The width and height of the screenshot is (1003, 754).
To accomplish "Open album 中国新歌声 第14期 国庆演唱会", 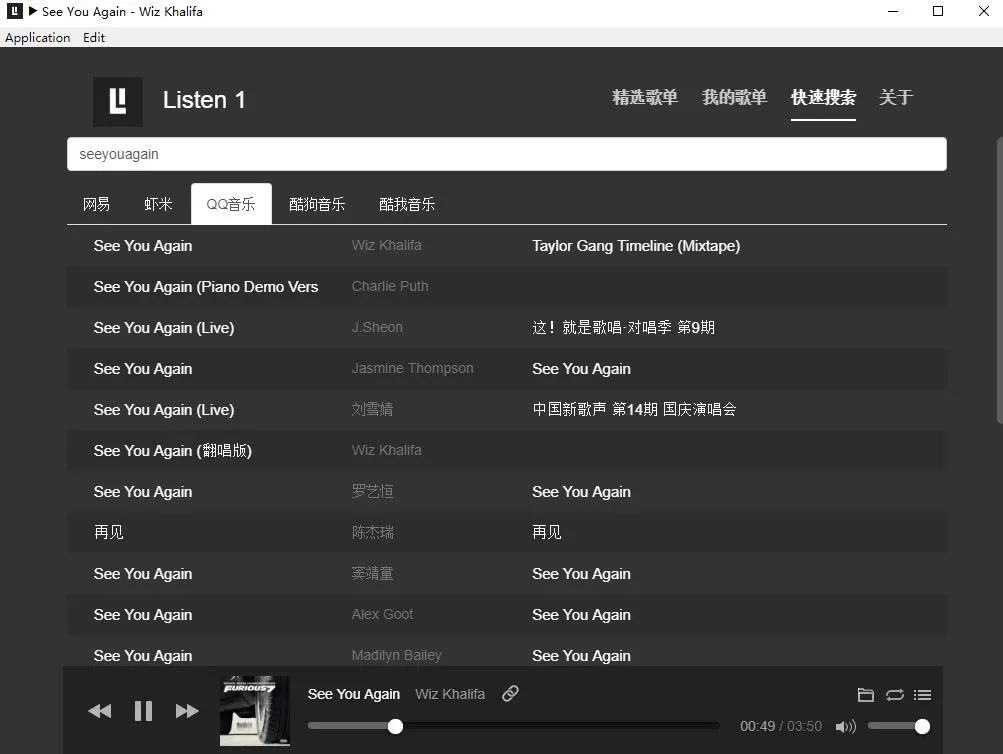I will point(634,409).
